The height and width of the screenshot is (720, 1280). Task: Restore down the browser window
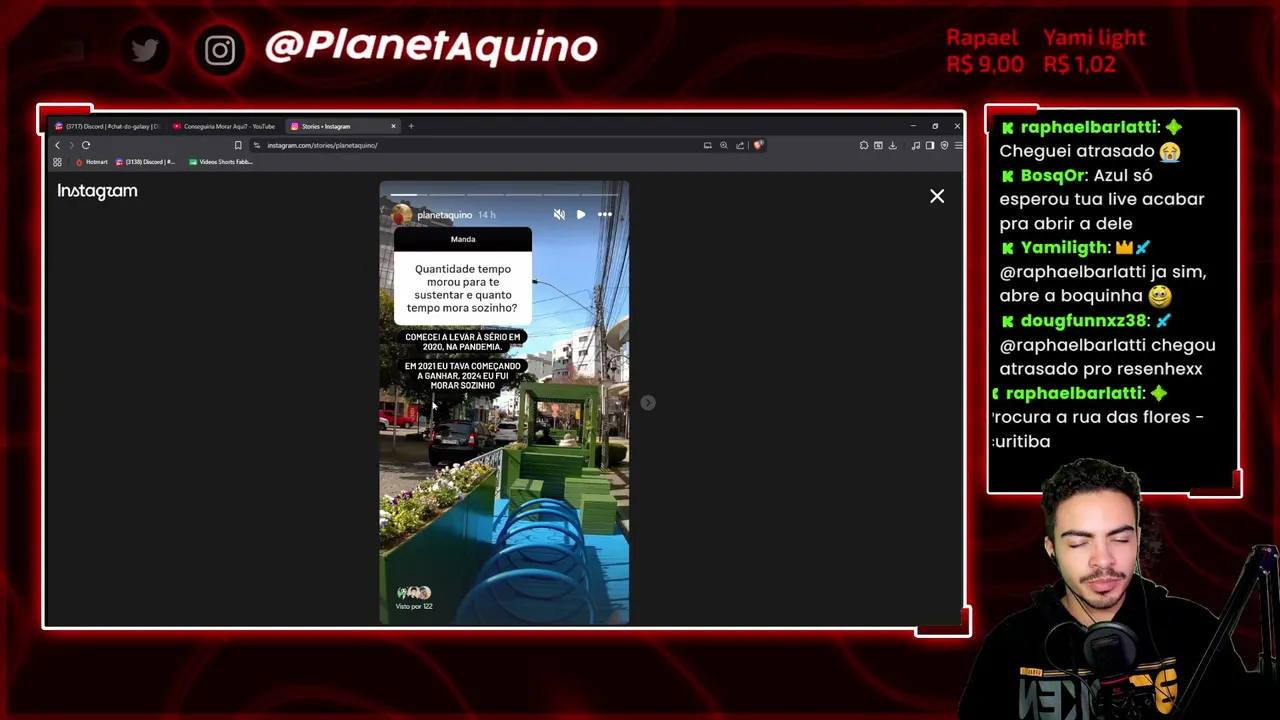pyautogui.click(x=935, y=126)
